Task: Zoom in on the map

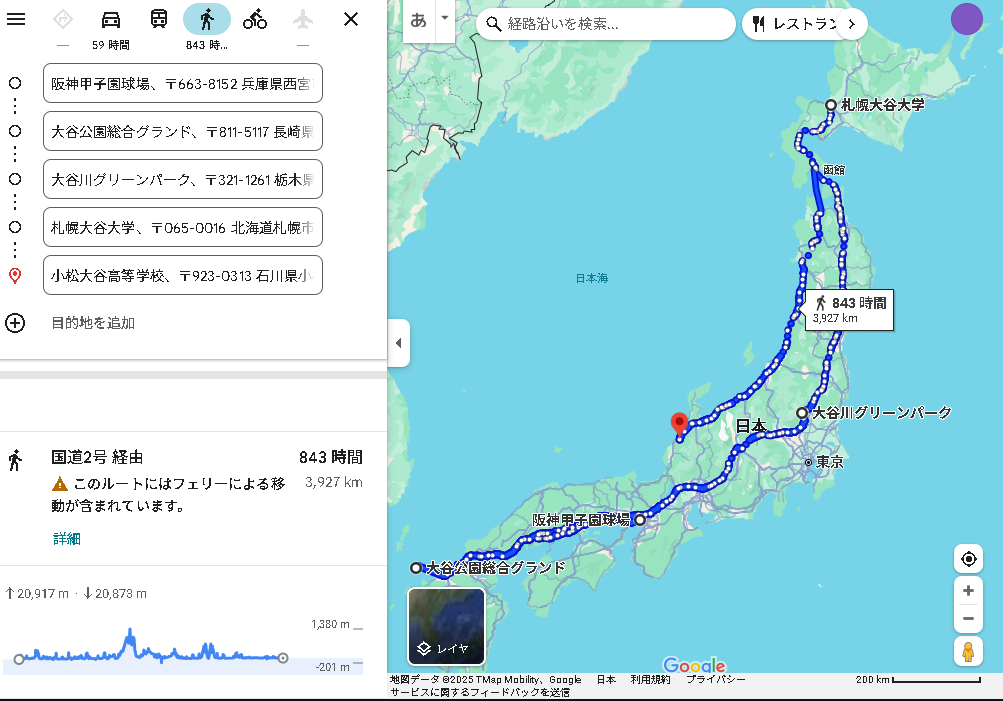Action: click(968, 590)
